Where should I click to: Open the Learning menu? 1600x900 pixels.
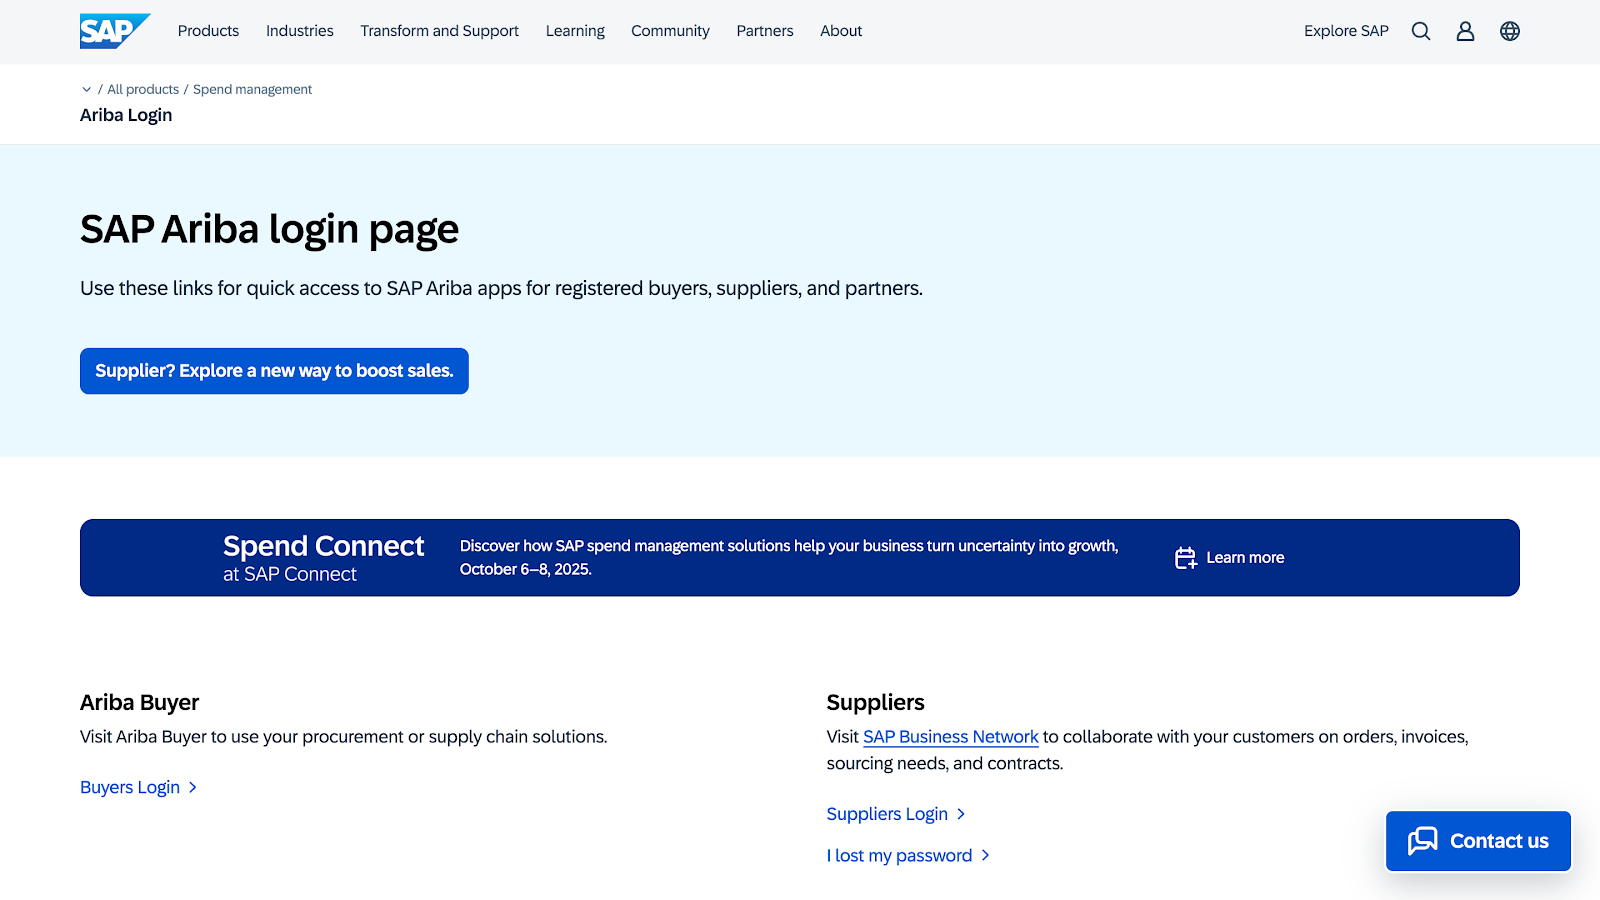575,31
